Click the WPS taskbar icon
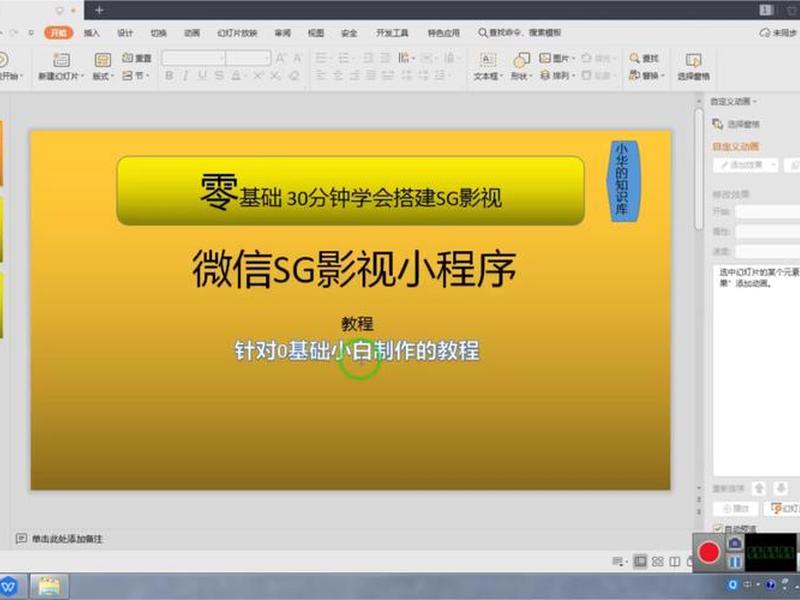Viewport: 800px width, 600px height. (x=9, y=586)
